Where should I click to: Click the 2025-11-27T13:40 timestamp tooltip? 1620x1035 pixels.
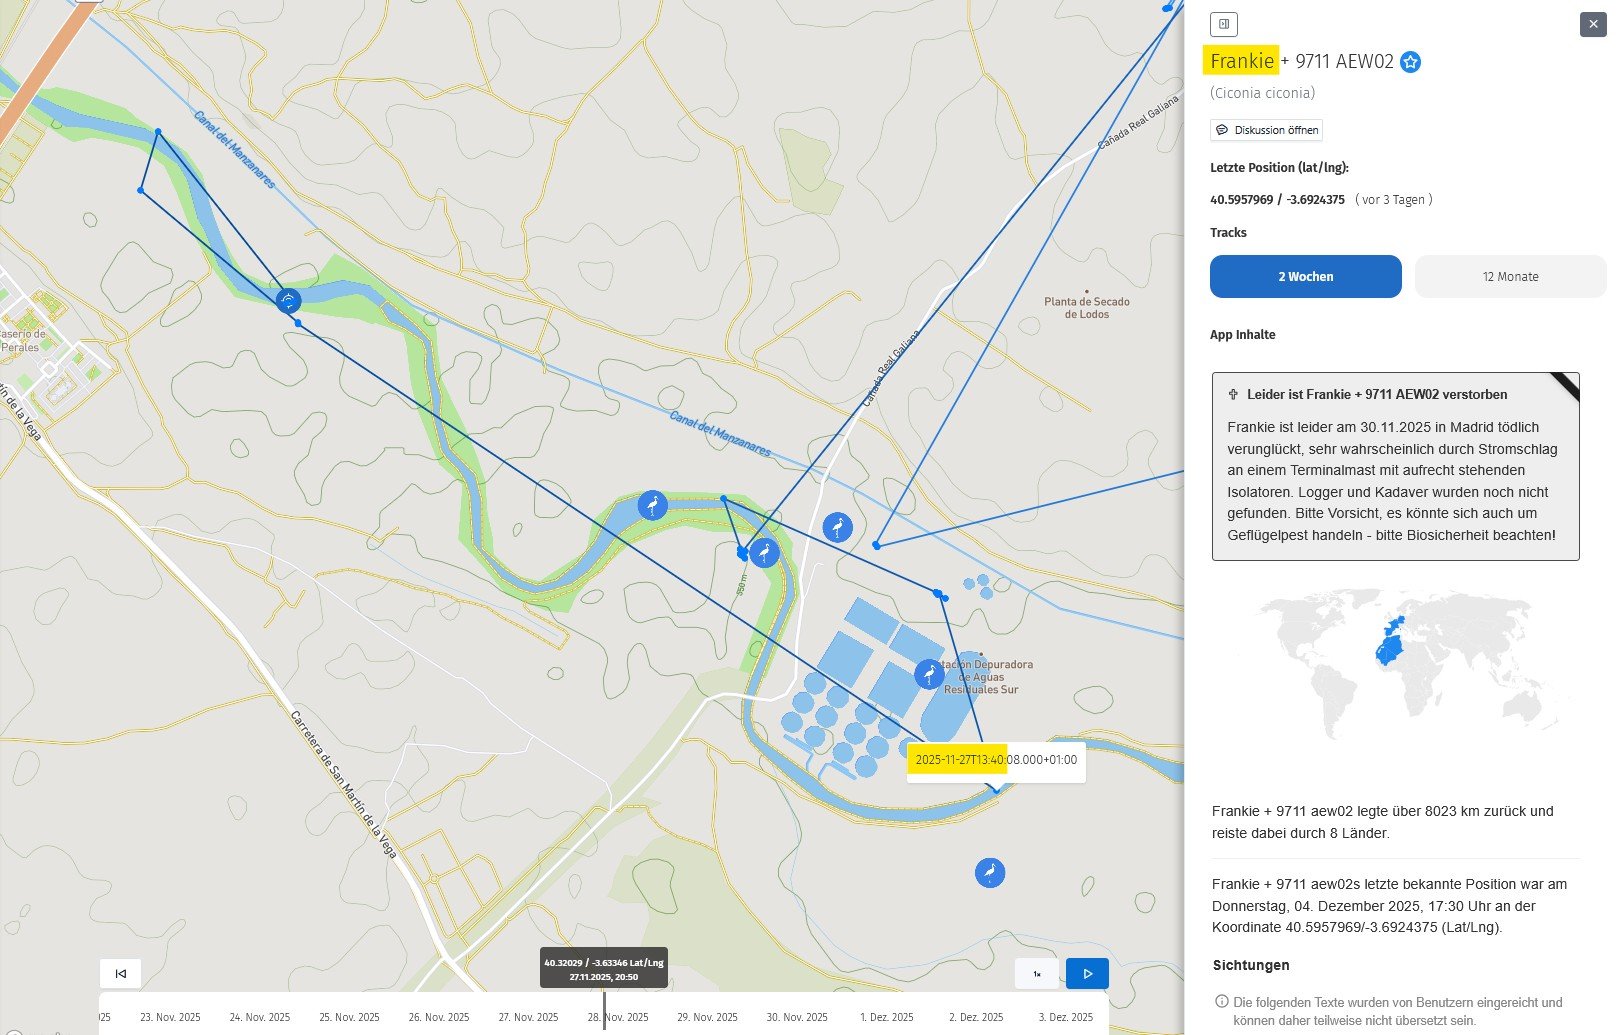click(995, 760)
